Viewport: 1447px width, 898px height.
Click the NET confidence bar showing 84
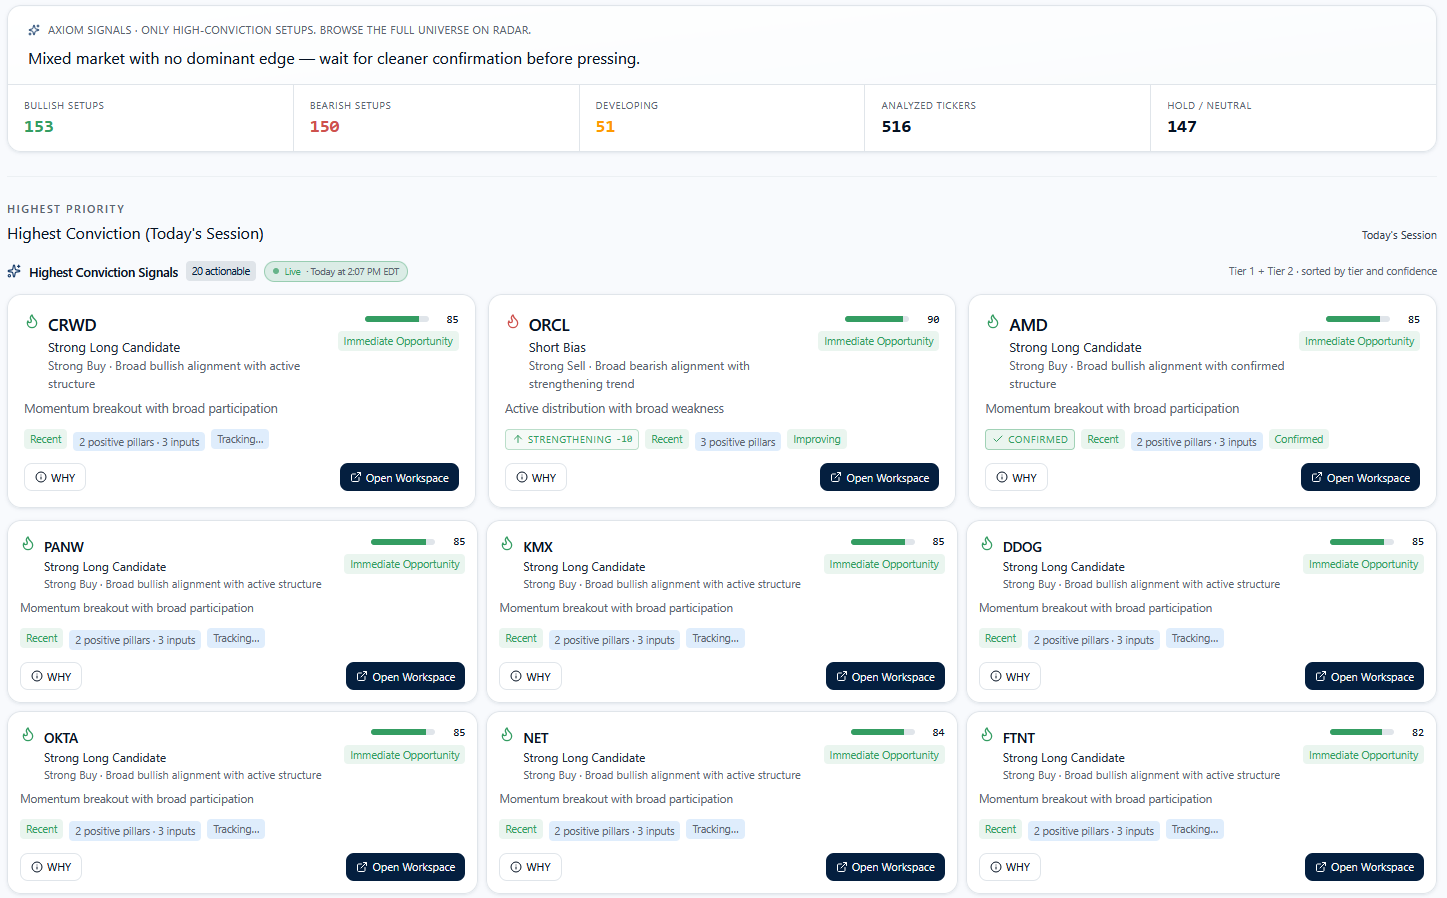click(x=883, y=732)
